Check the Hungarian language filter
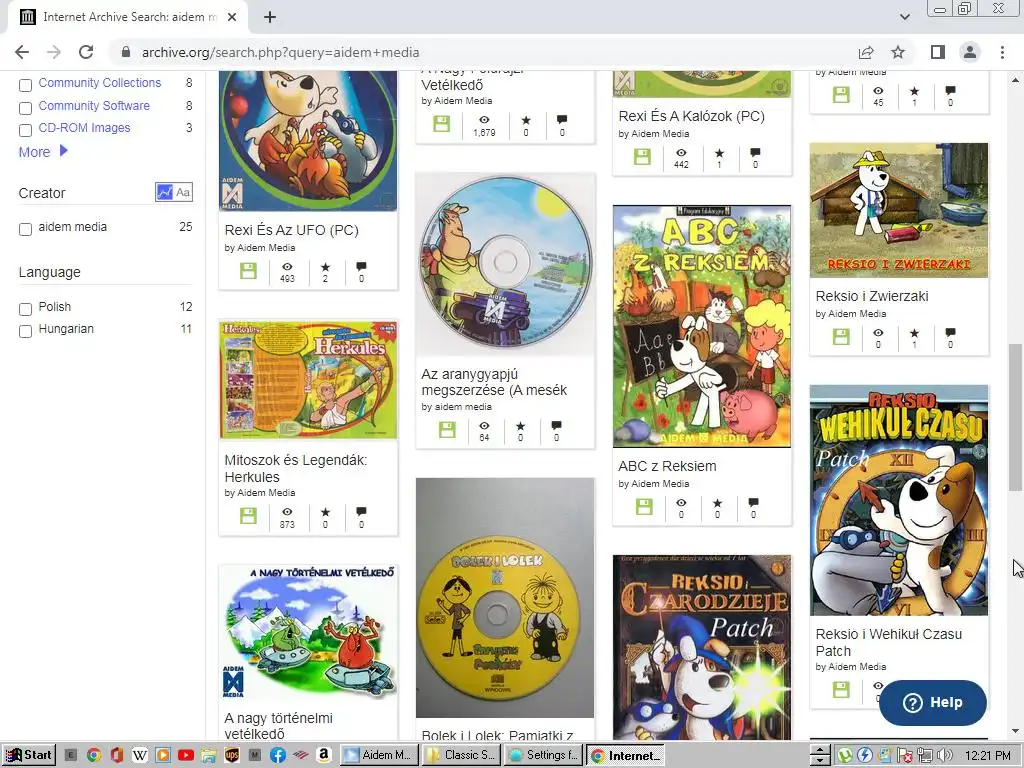 click(25, 331)
